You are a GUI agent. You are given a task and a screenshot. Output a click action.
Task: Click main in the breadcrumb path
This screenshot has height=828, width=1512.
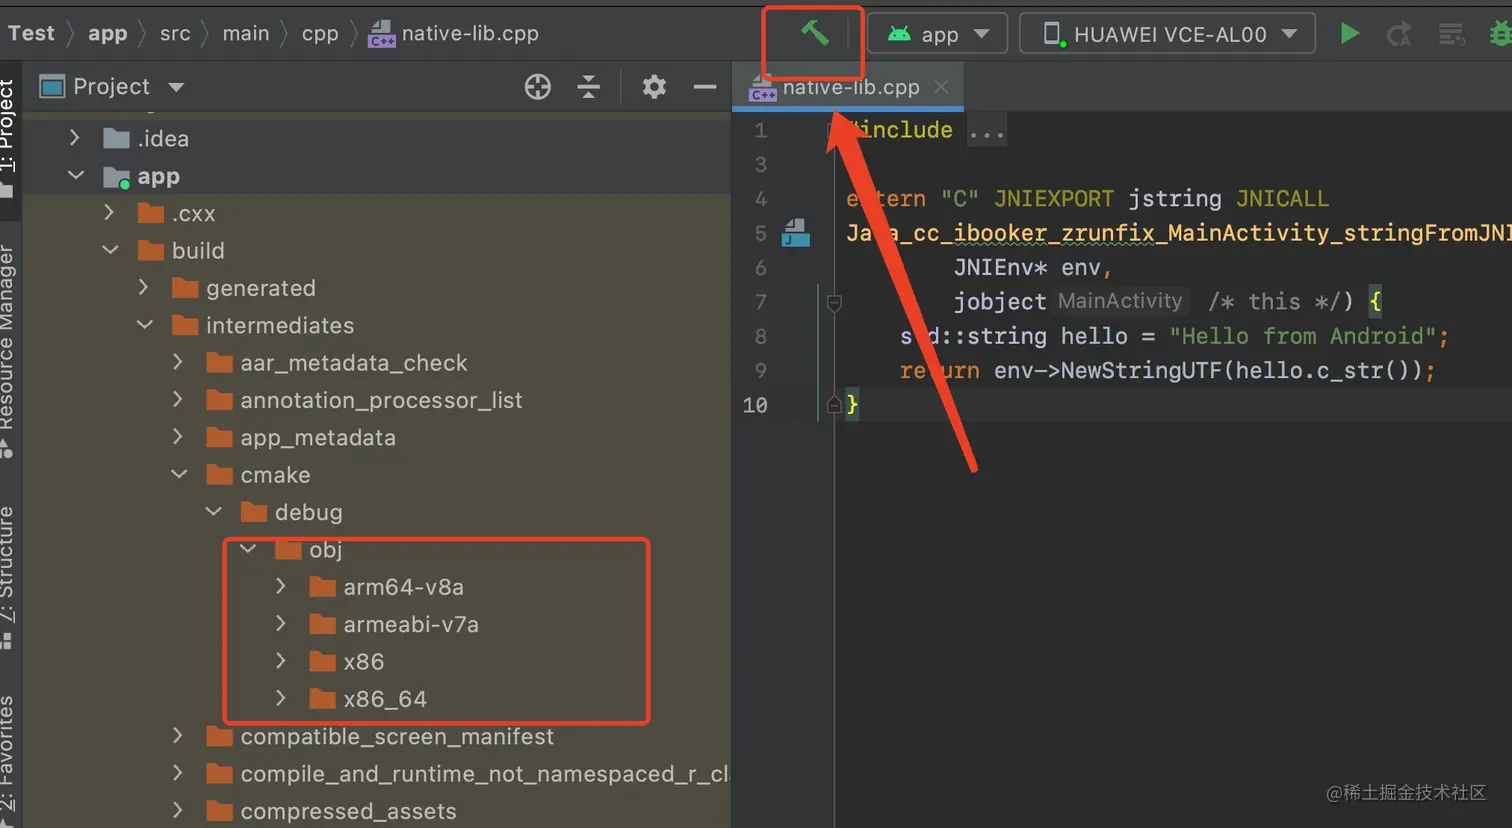246,33
